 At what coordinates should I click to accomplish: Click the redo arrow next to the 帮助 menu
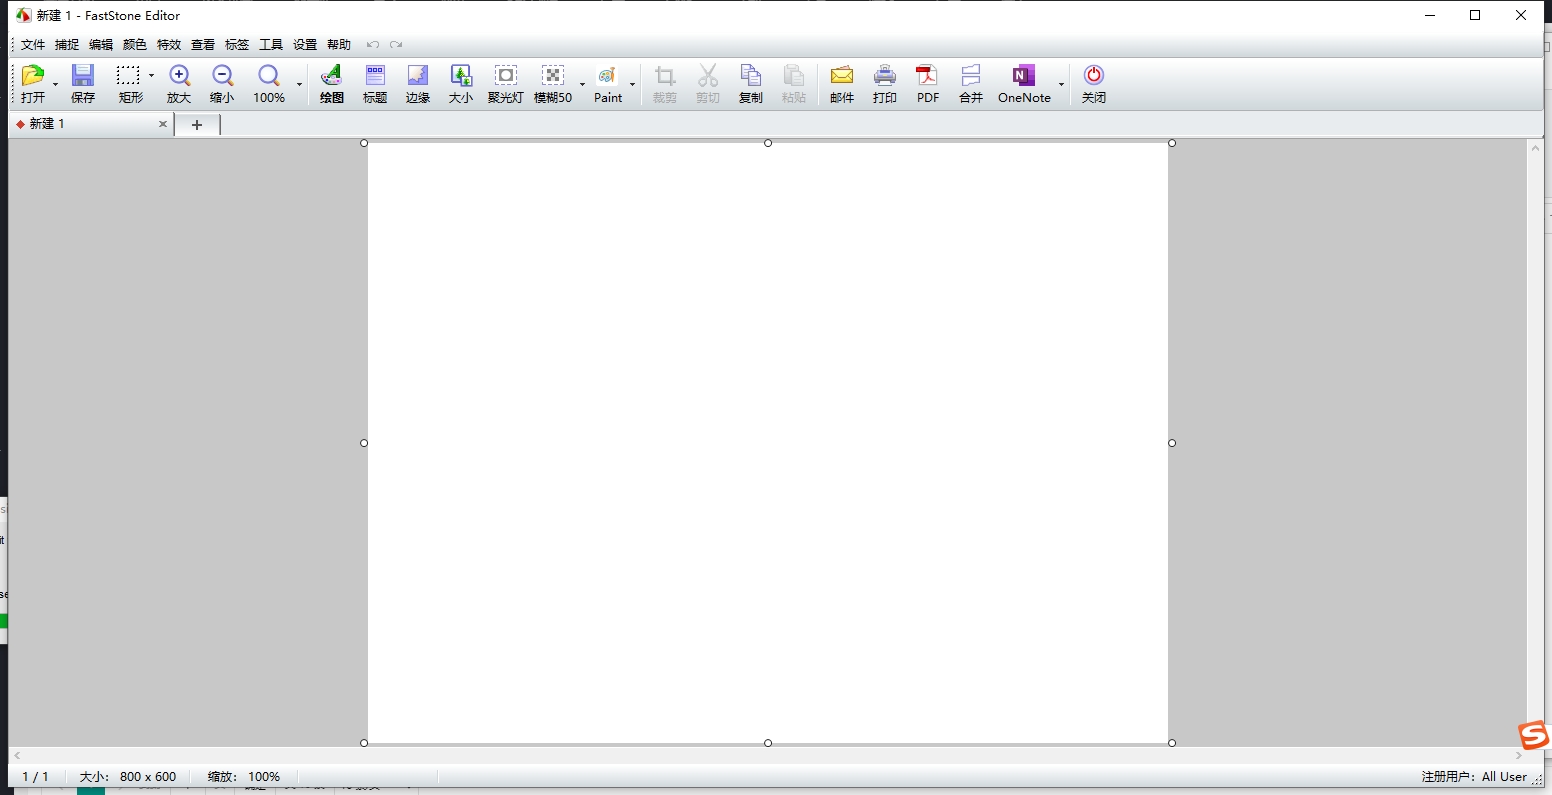click(396, 45)
